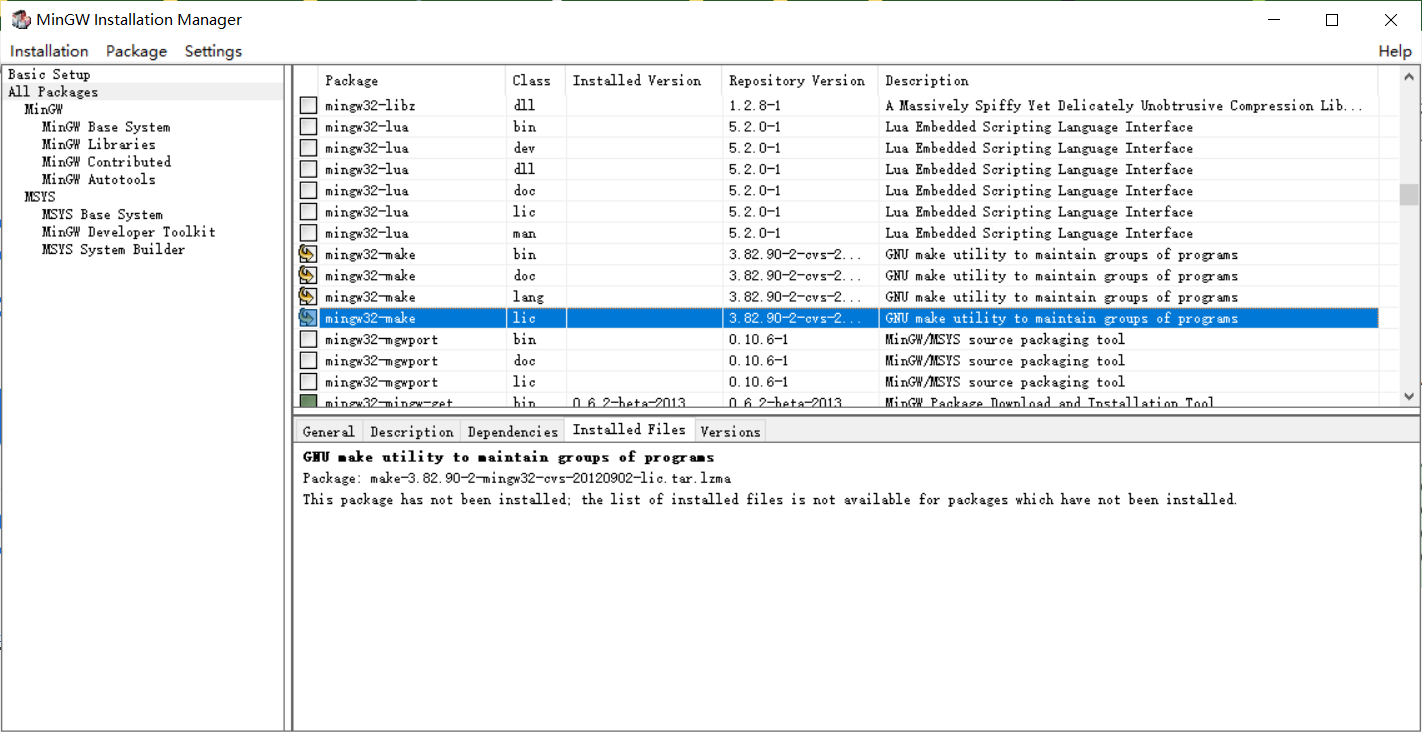Toggle checkbox for mingw32-libz dll
Image resolution: width=1422 pixels, height=732 pixels.
coord(308,105)
